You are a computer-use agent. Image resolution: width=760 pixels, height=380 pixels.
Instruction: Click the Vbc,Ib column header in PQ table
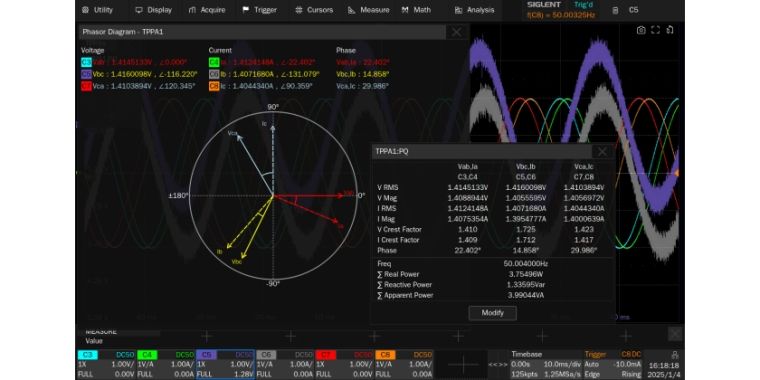coord(526,166)
